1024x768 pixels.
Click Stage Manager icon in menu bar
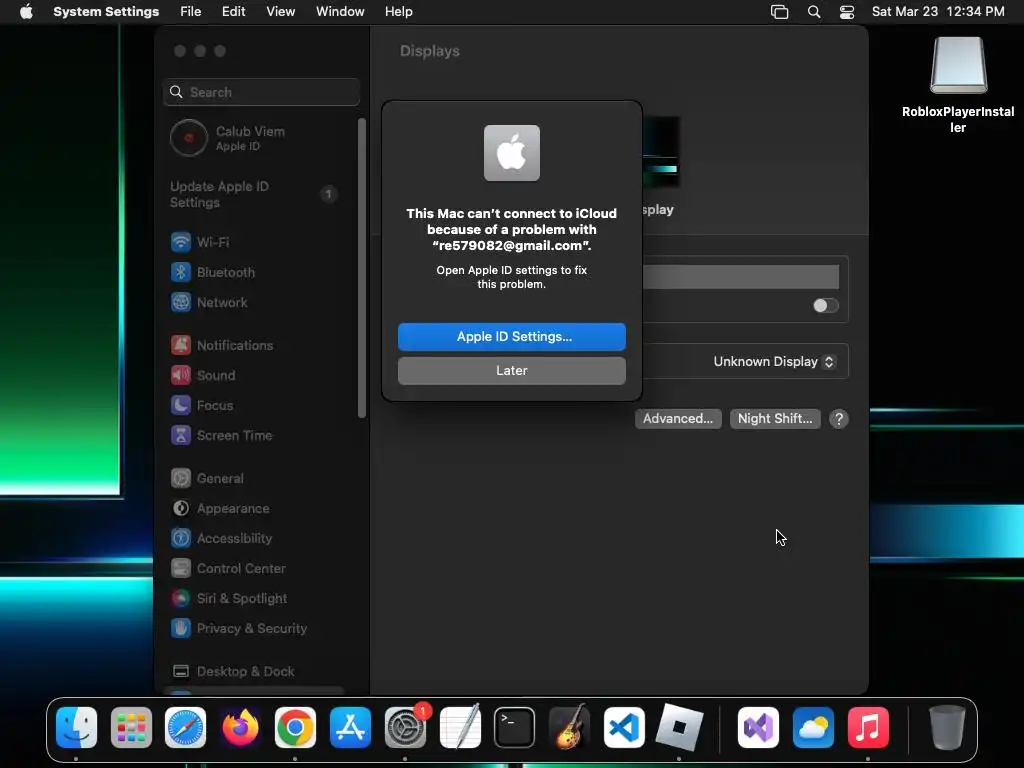779,12
